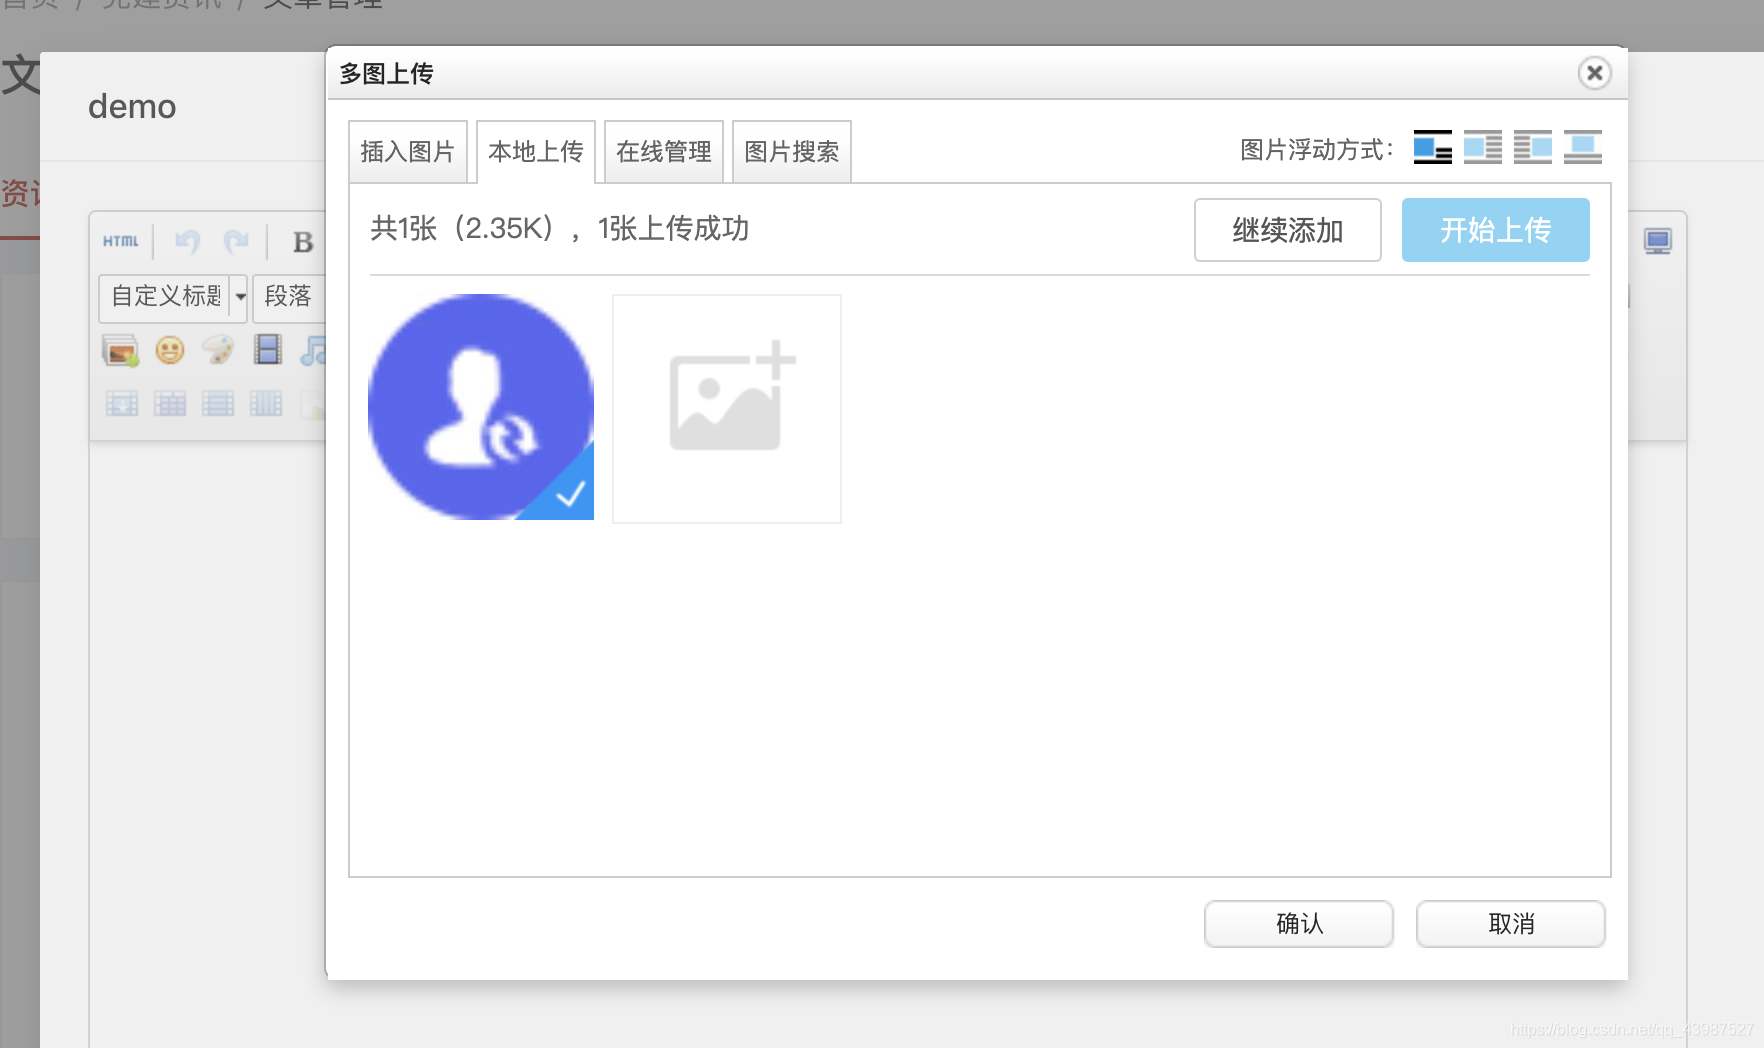Select the 本地上传 tab
This screenshot has width=1764, height=1048.
coord(536,152)
